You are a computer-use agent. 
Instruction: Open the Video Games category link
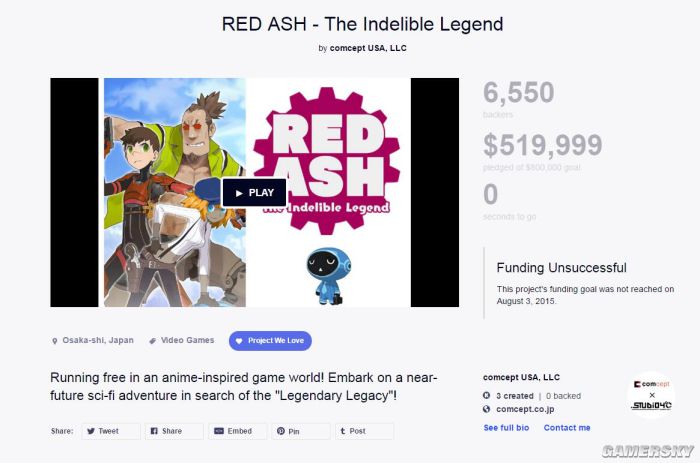coord(188,340)
